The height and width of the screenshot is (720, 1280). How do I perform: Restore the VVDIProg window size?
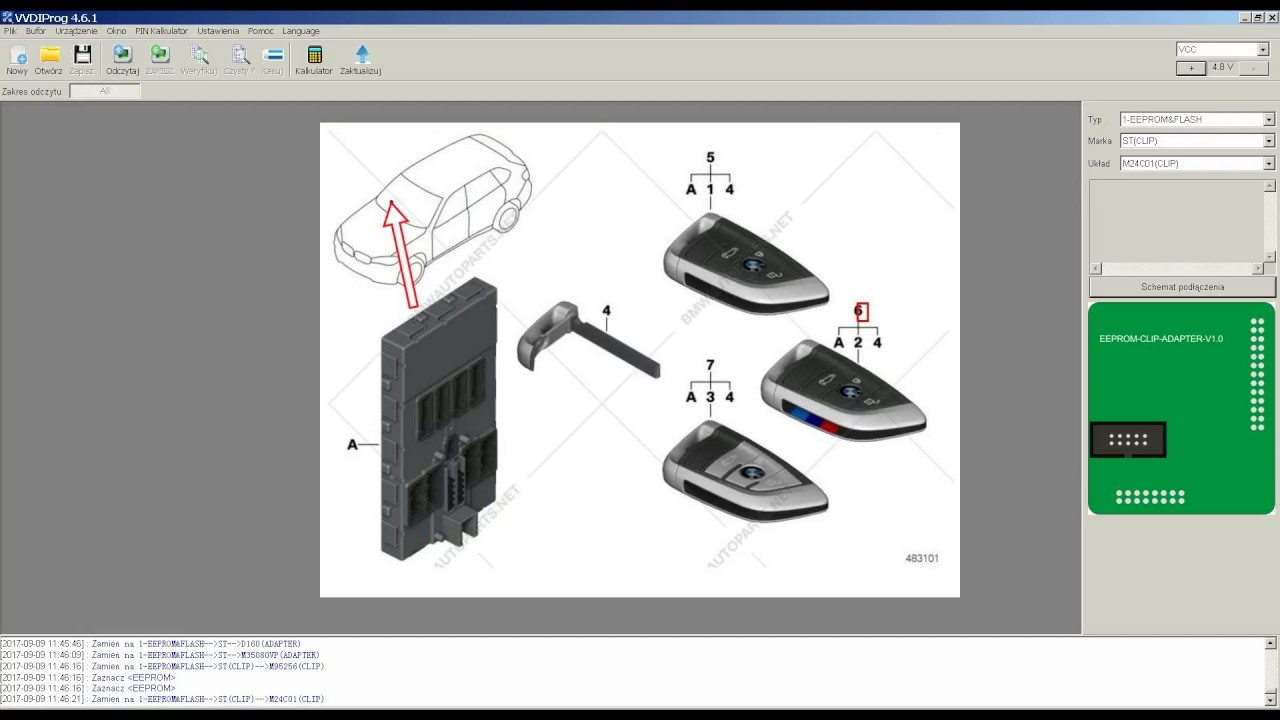pyautogui.click(x=1257, y=17)
